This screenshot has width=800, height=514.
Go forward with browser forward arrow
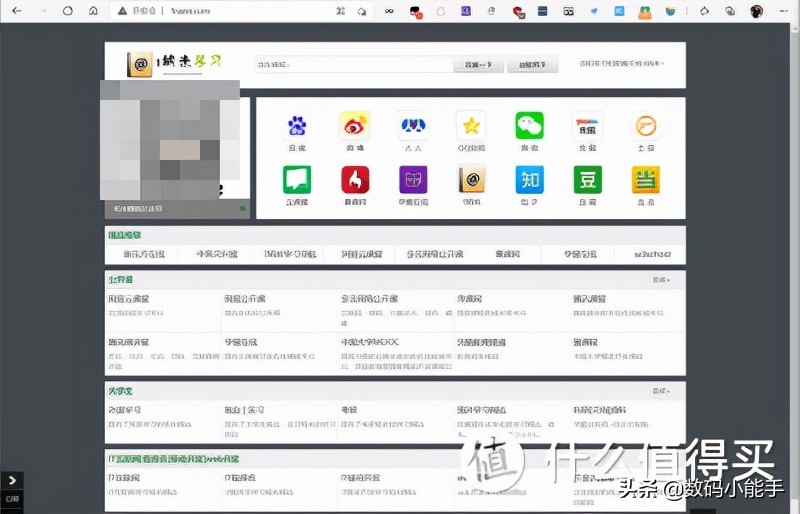click(43, 11)
